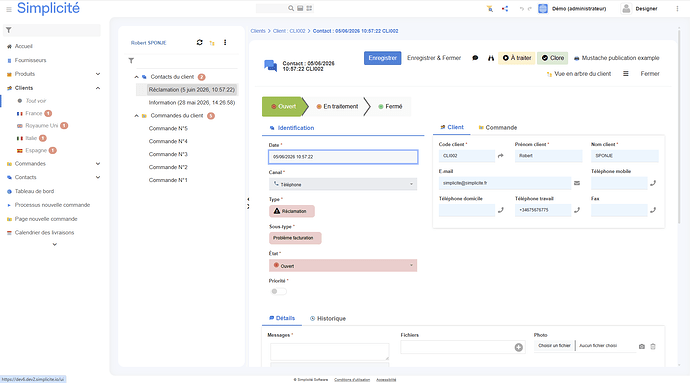The width and height of the screenshot is (690, 383).
Task: Click the filter icon in tree panel
Action: pyautogui.click(x=131, y=61)
